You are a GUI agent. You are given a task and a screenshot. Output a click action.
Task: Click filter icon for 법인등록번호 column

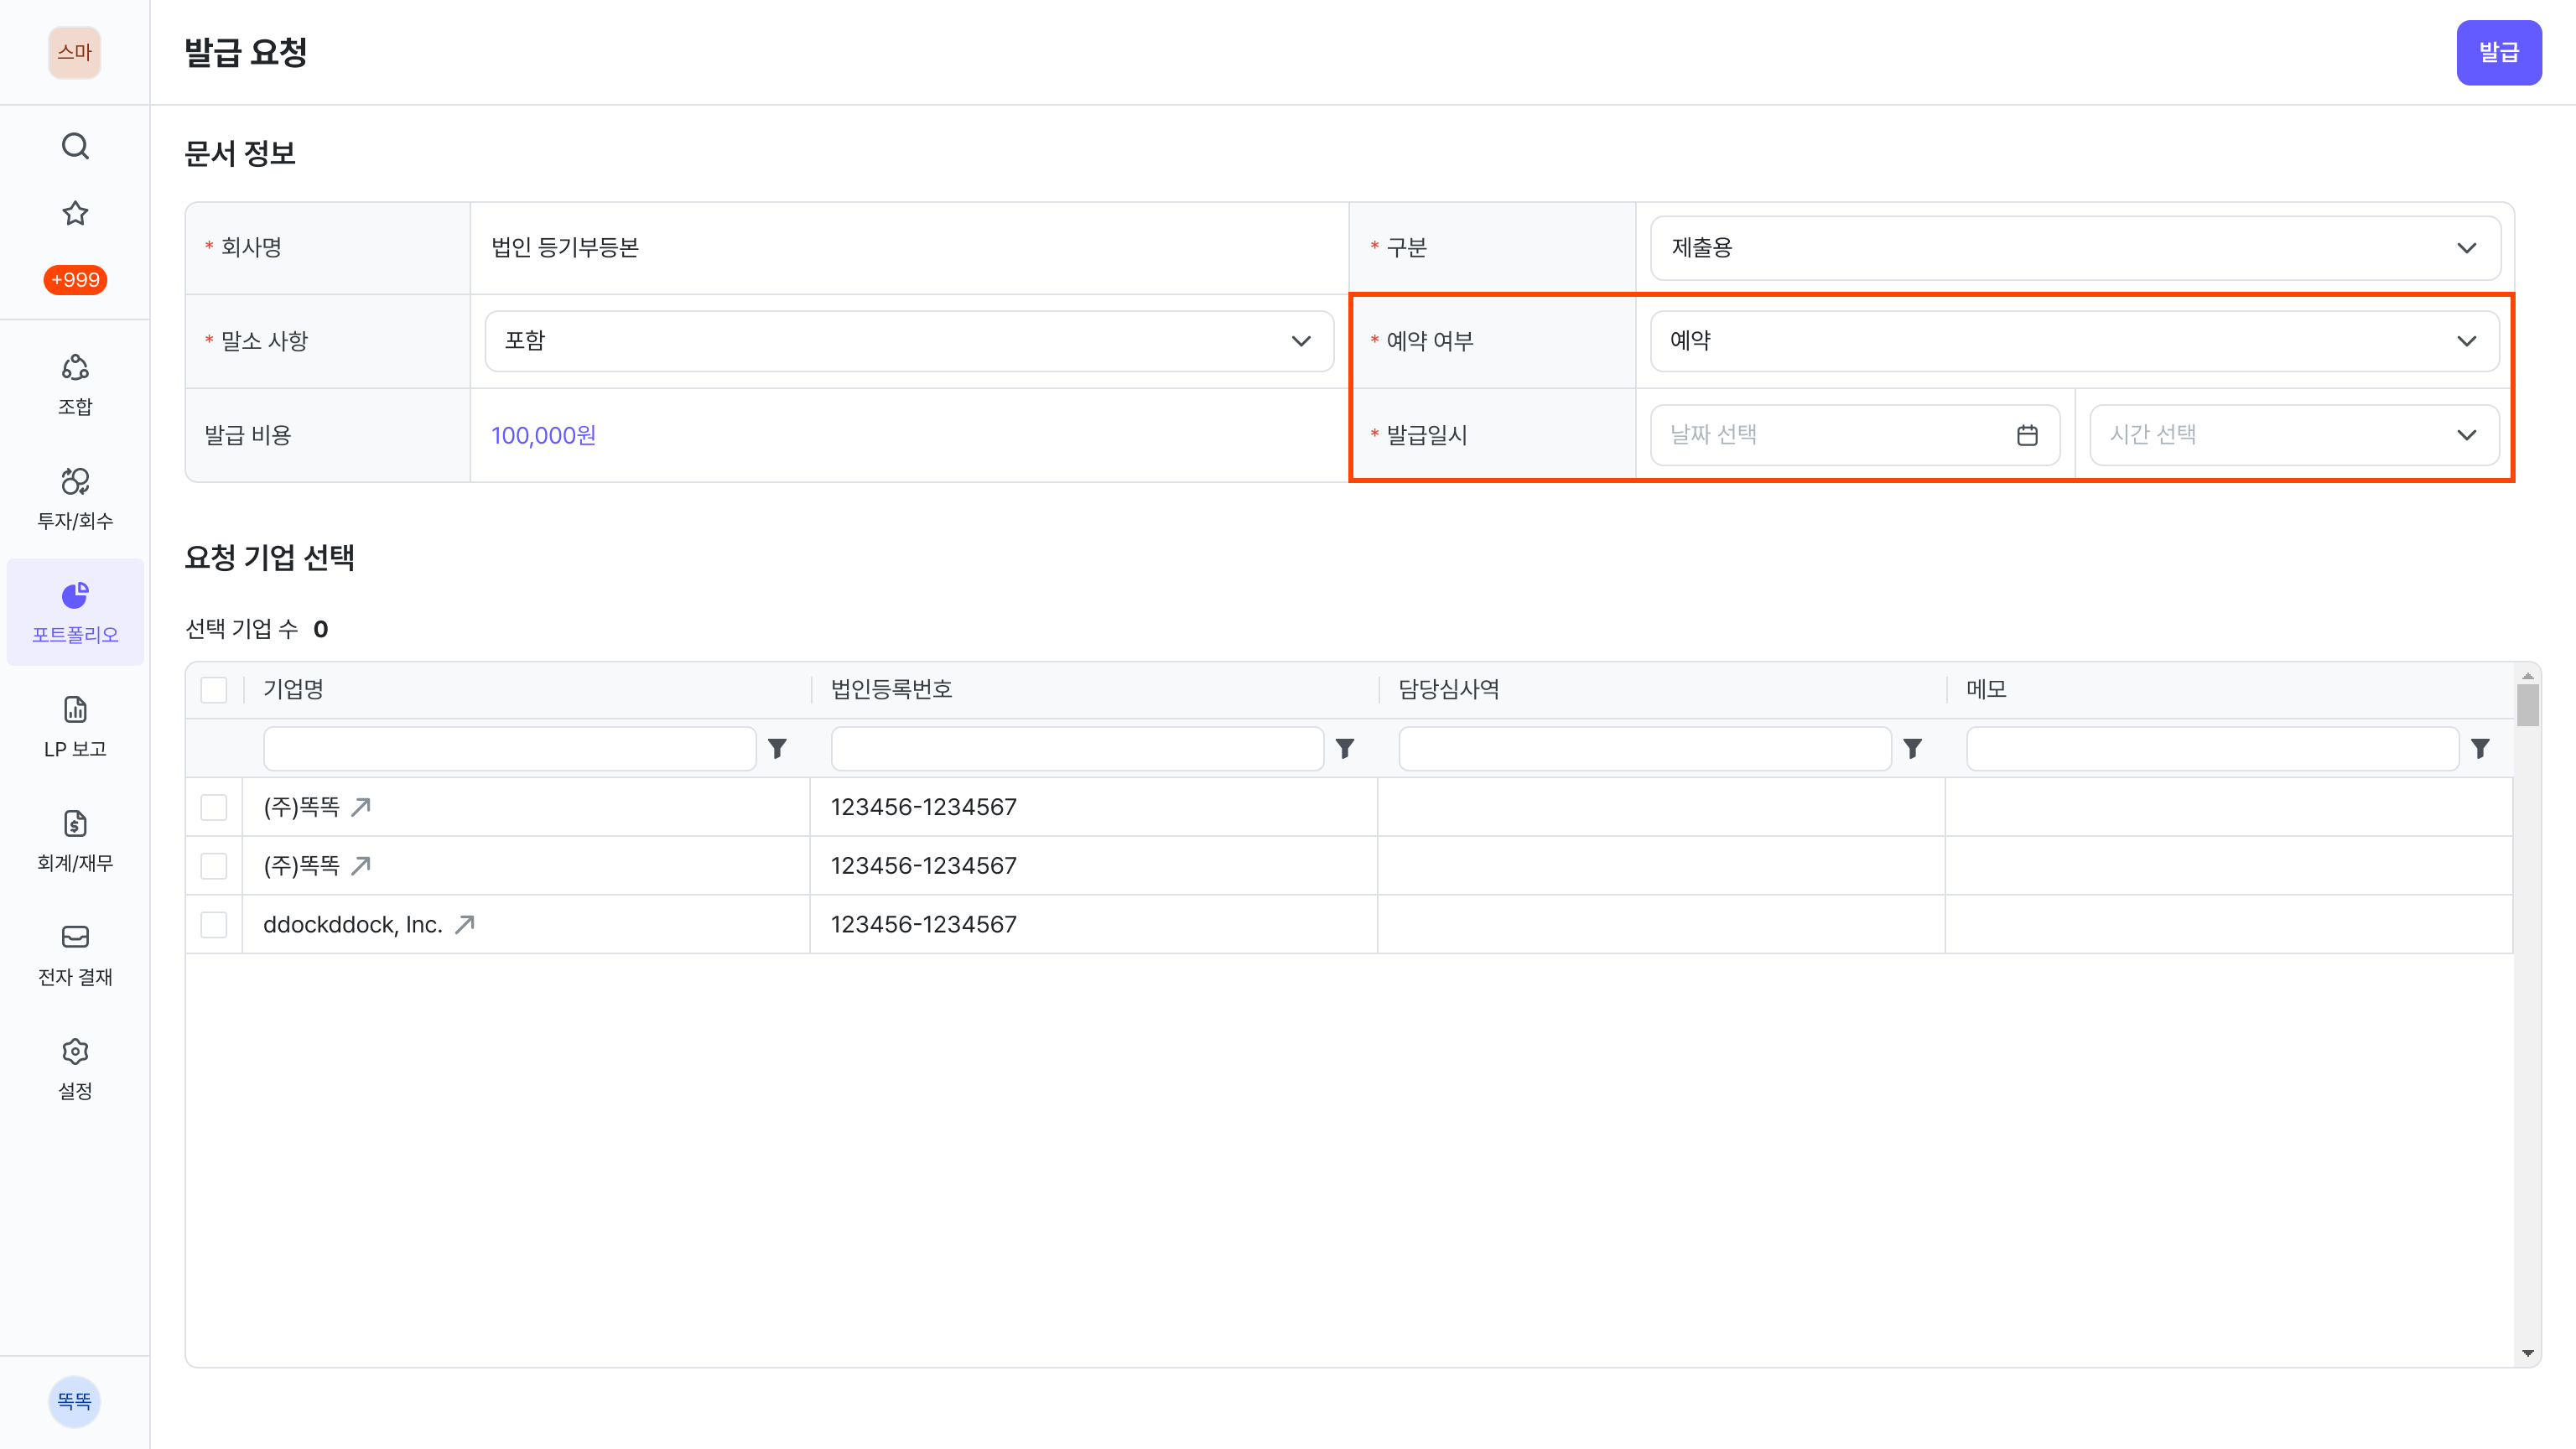tap(1345, 748)
